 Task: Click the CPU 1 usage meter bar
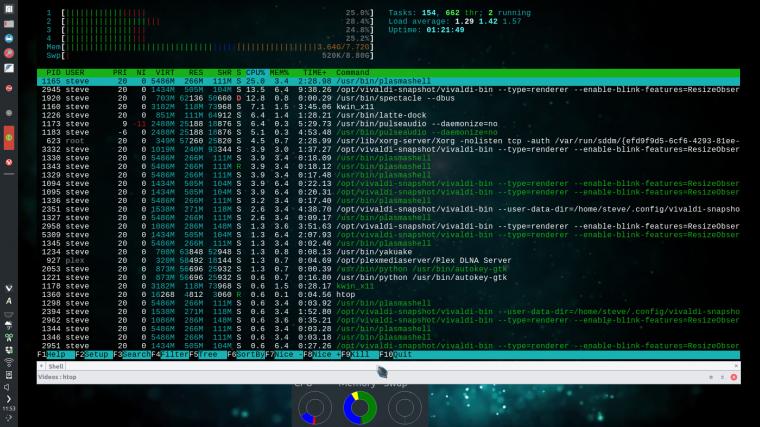[x=210, y=13]
